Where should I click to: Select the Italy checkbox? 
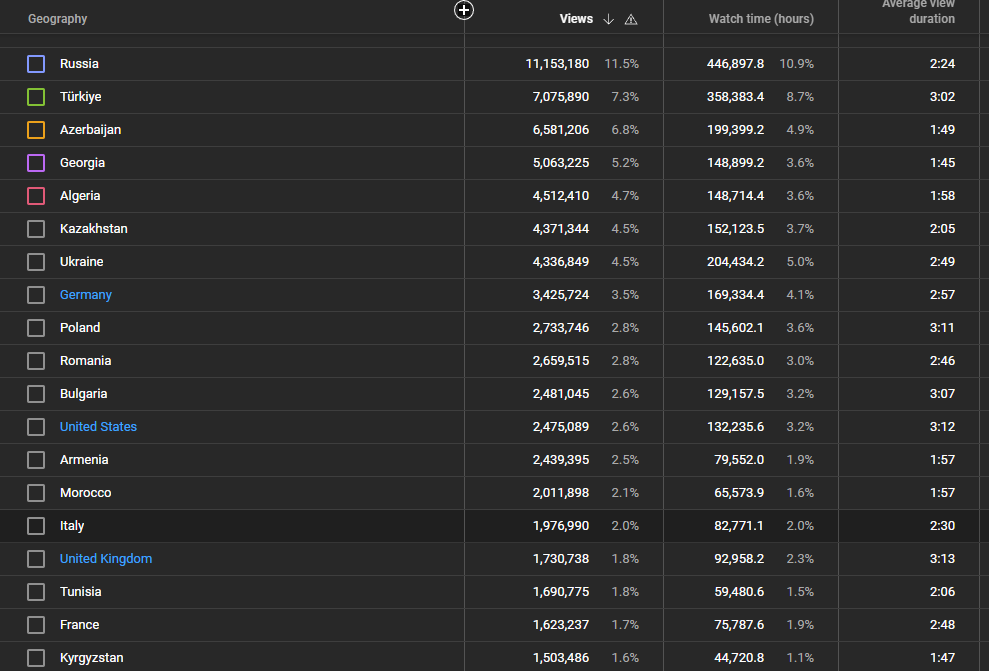[x=36, y=526]
